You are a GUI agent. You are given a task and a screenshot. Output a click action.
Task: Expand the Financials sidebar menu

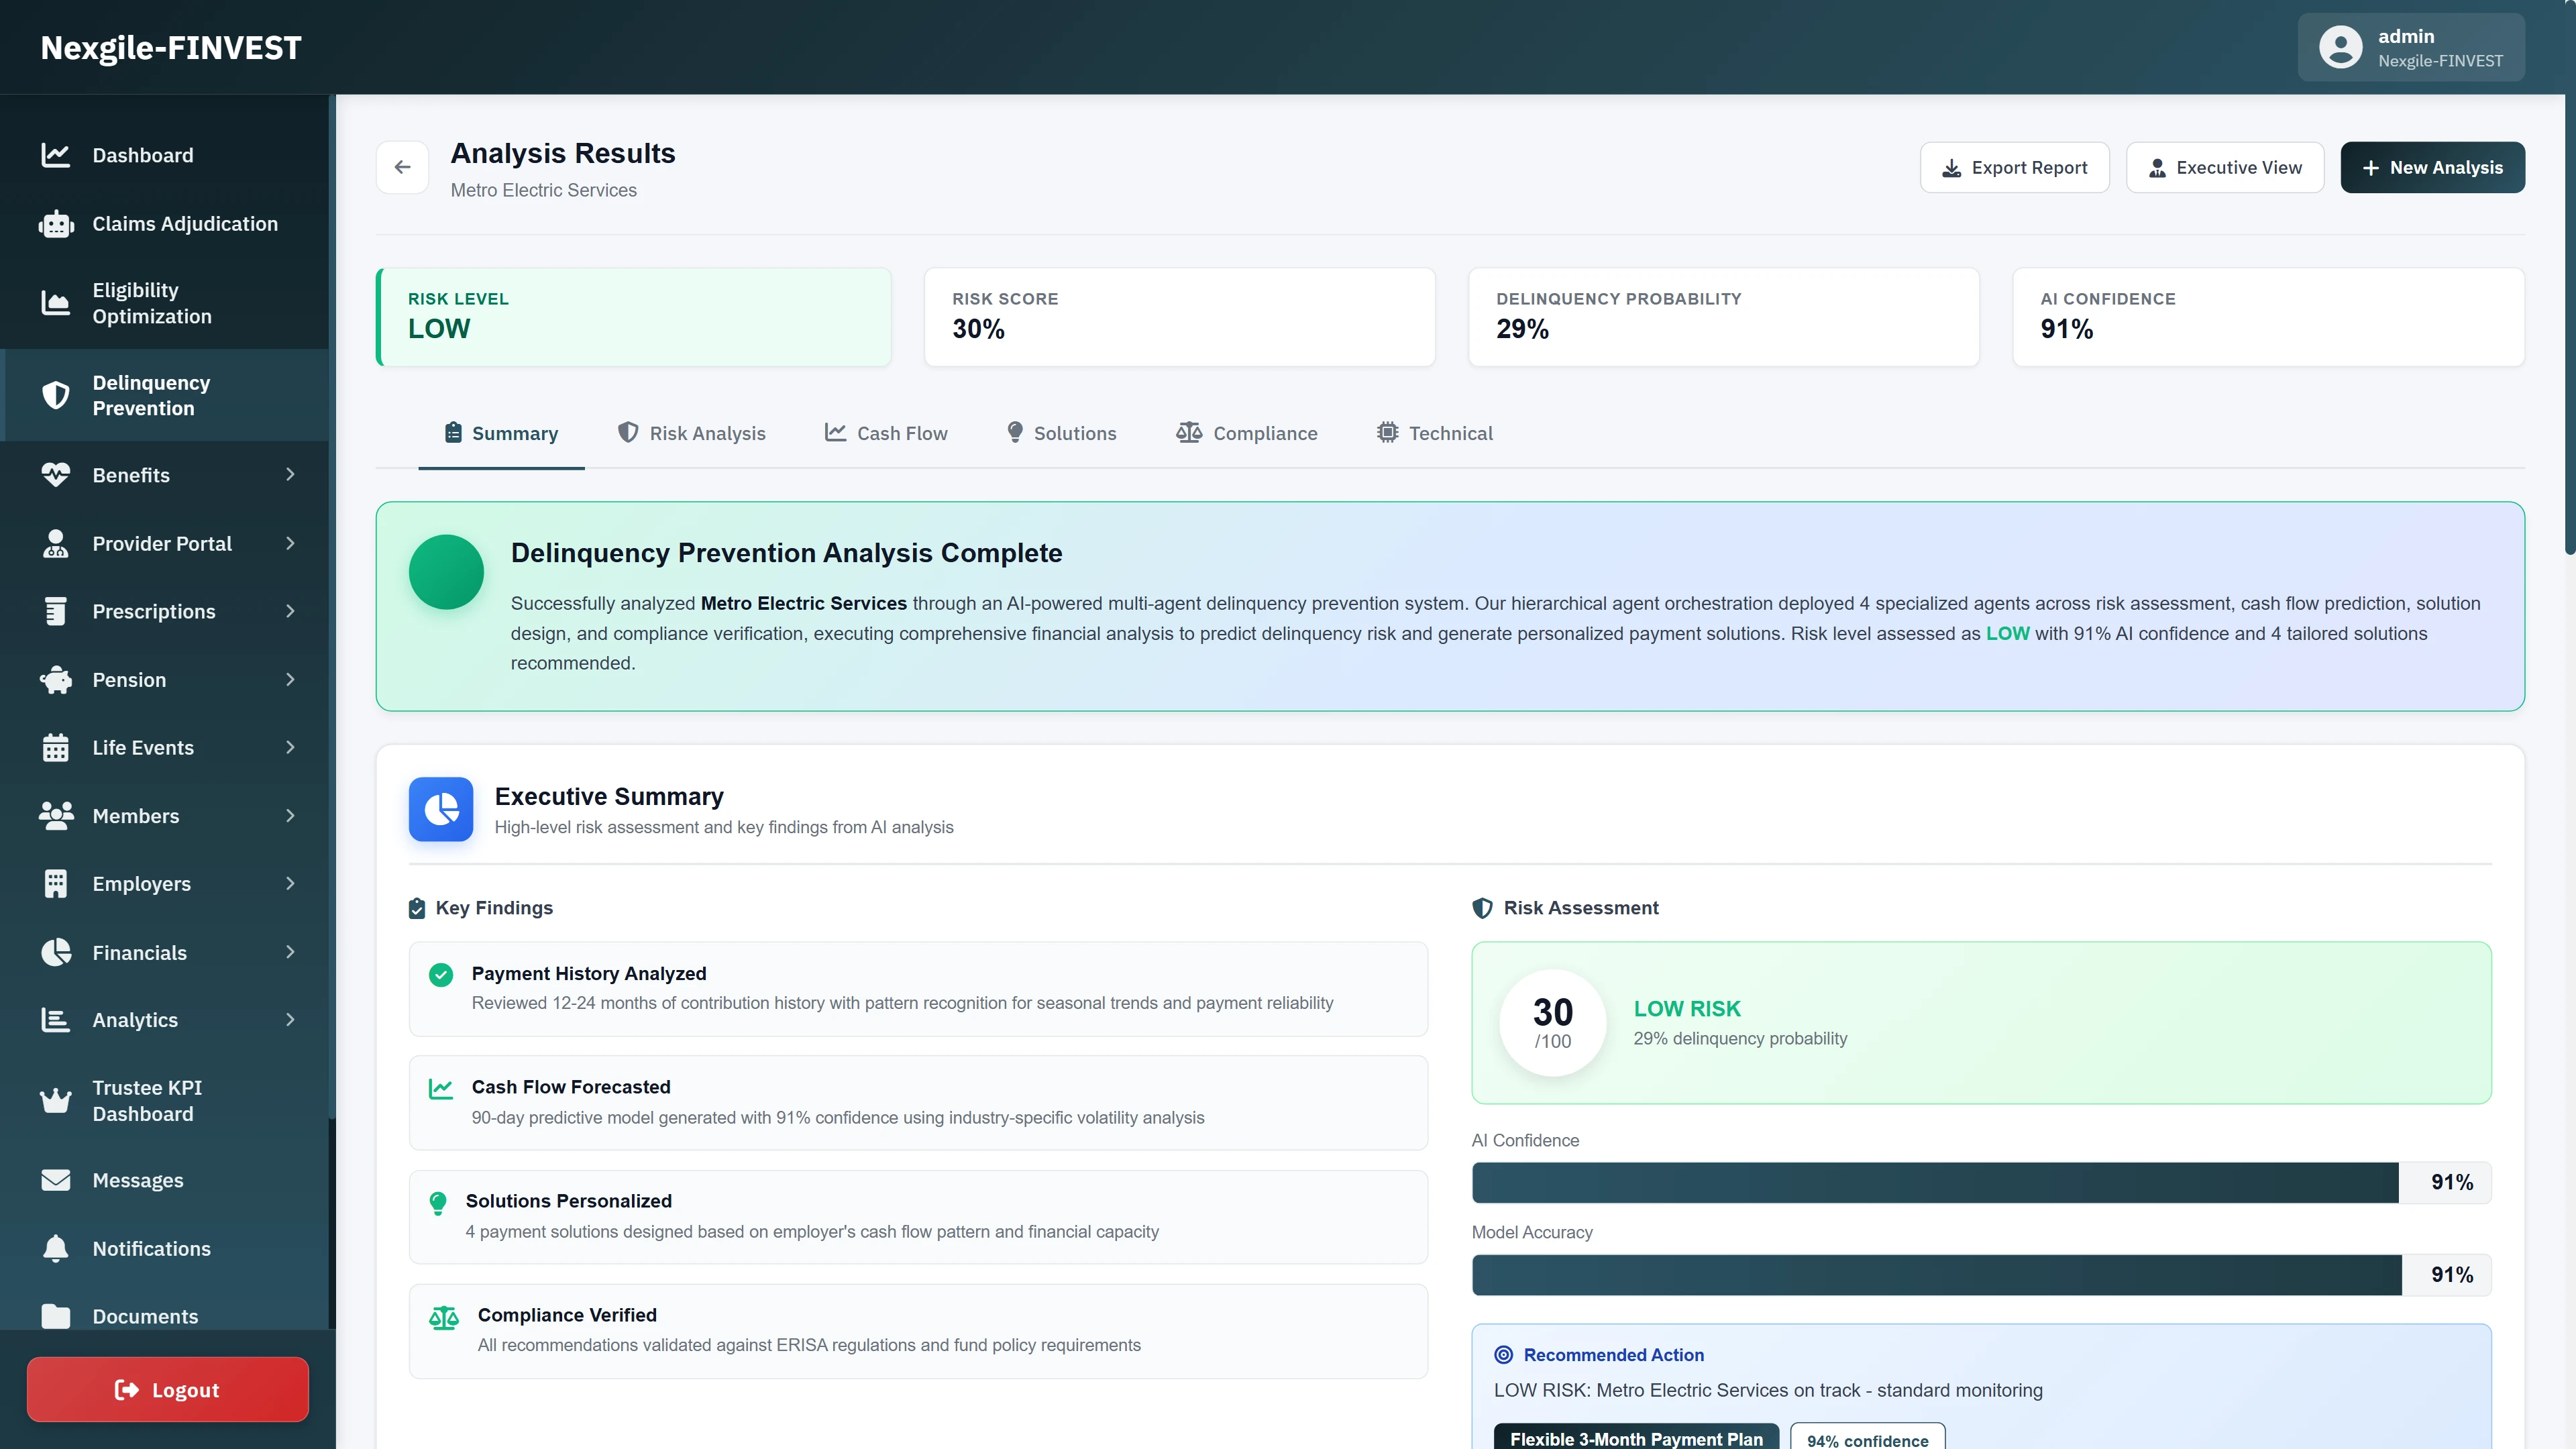coord(289,952)
